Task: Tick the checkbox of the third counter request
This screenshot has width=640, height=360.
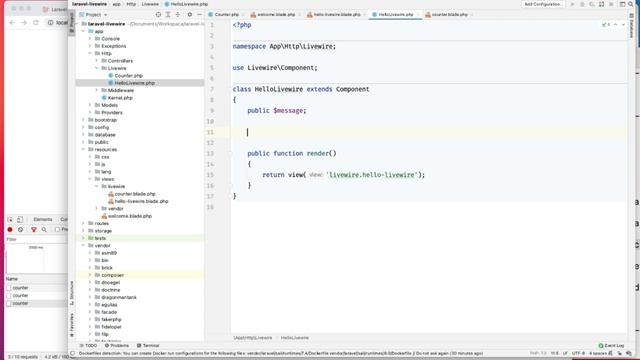Action: click(9, 303)
